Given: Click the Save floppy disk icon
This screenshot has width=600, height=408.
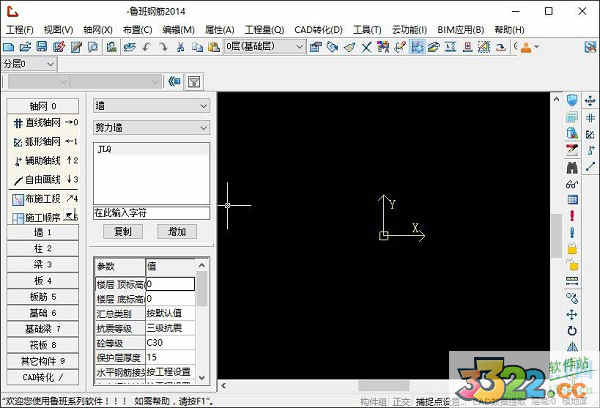Looking at the screenshot, I should (42, 47).
